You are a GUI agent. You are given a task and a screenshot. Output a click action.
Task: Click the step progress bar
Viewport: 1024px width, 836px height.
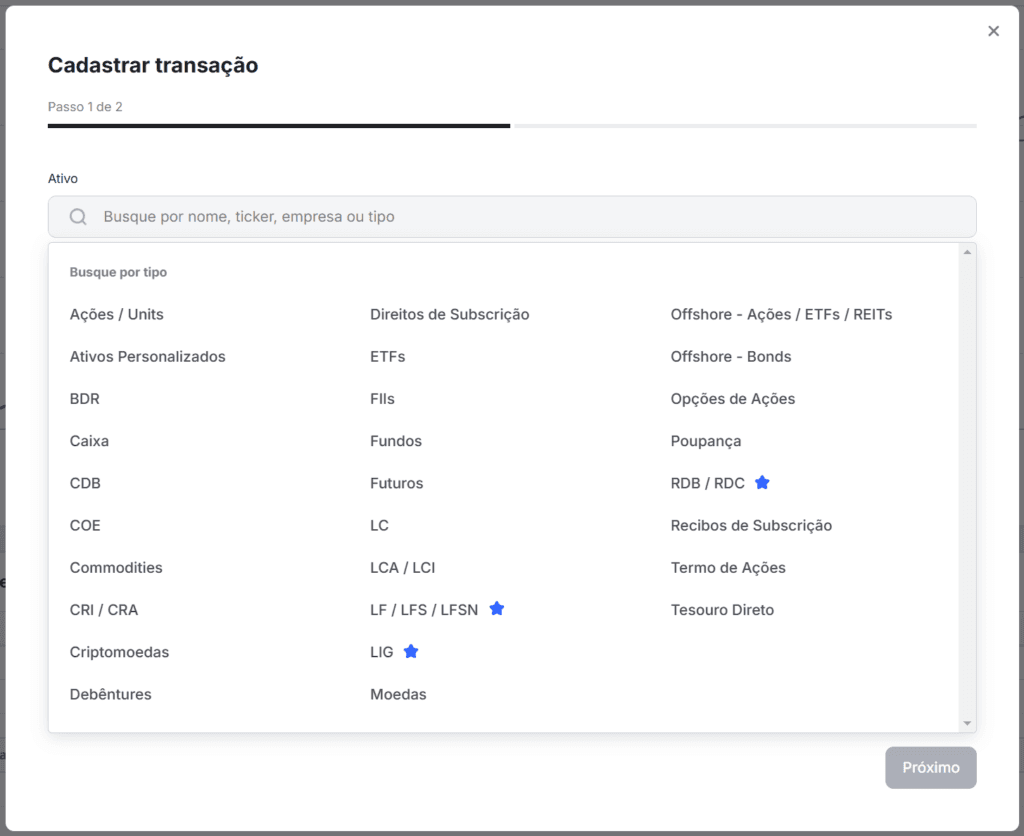512,126
